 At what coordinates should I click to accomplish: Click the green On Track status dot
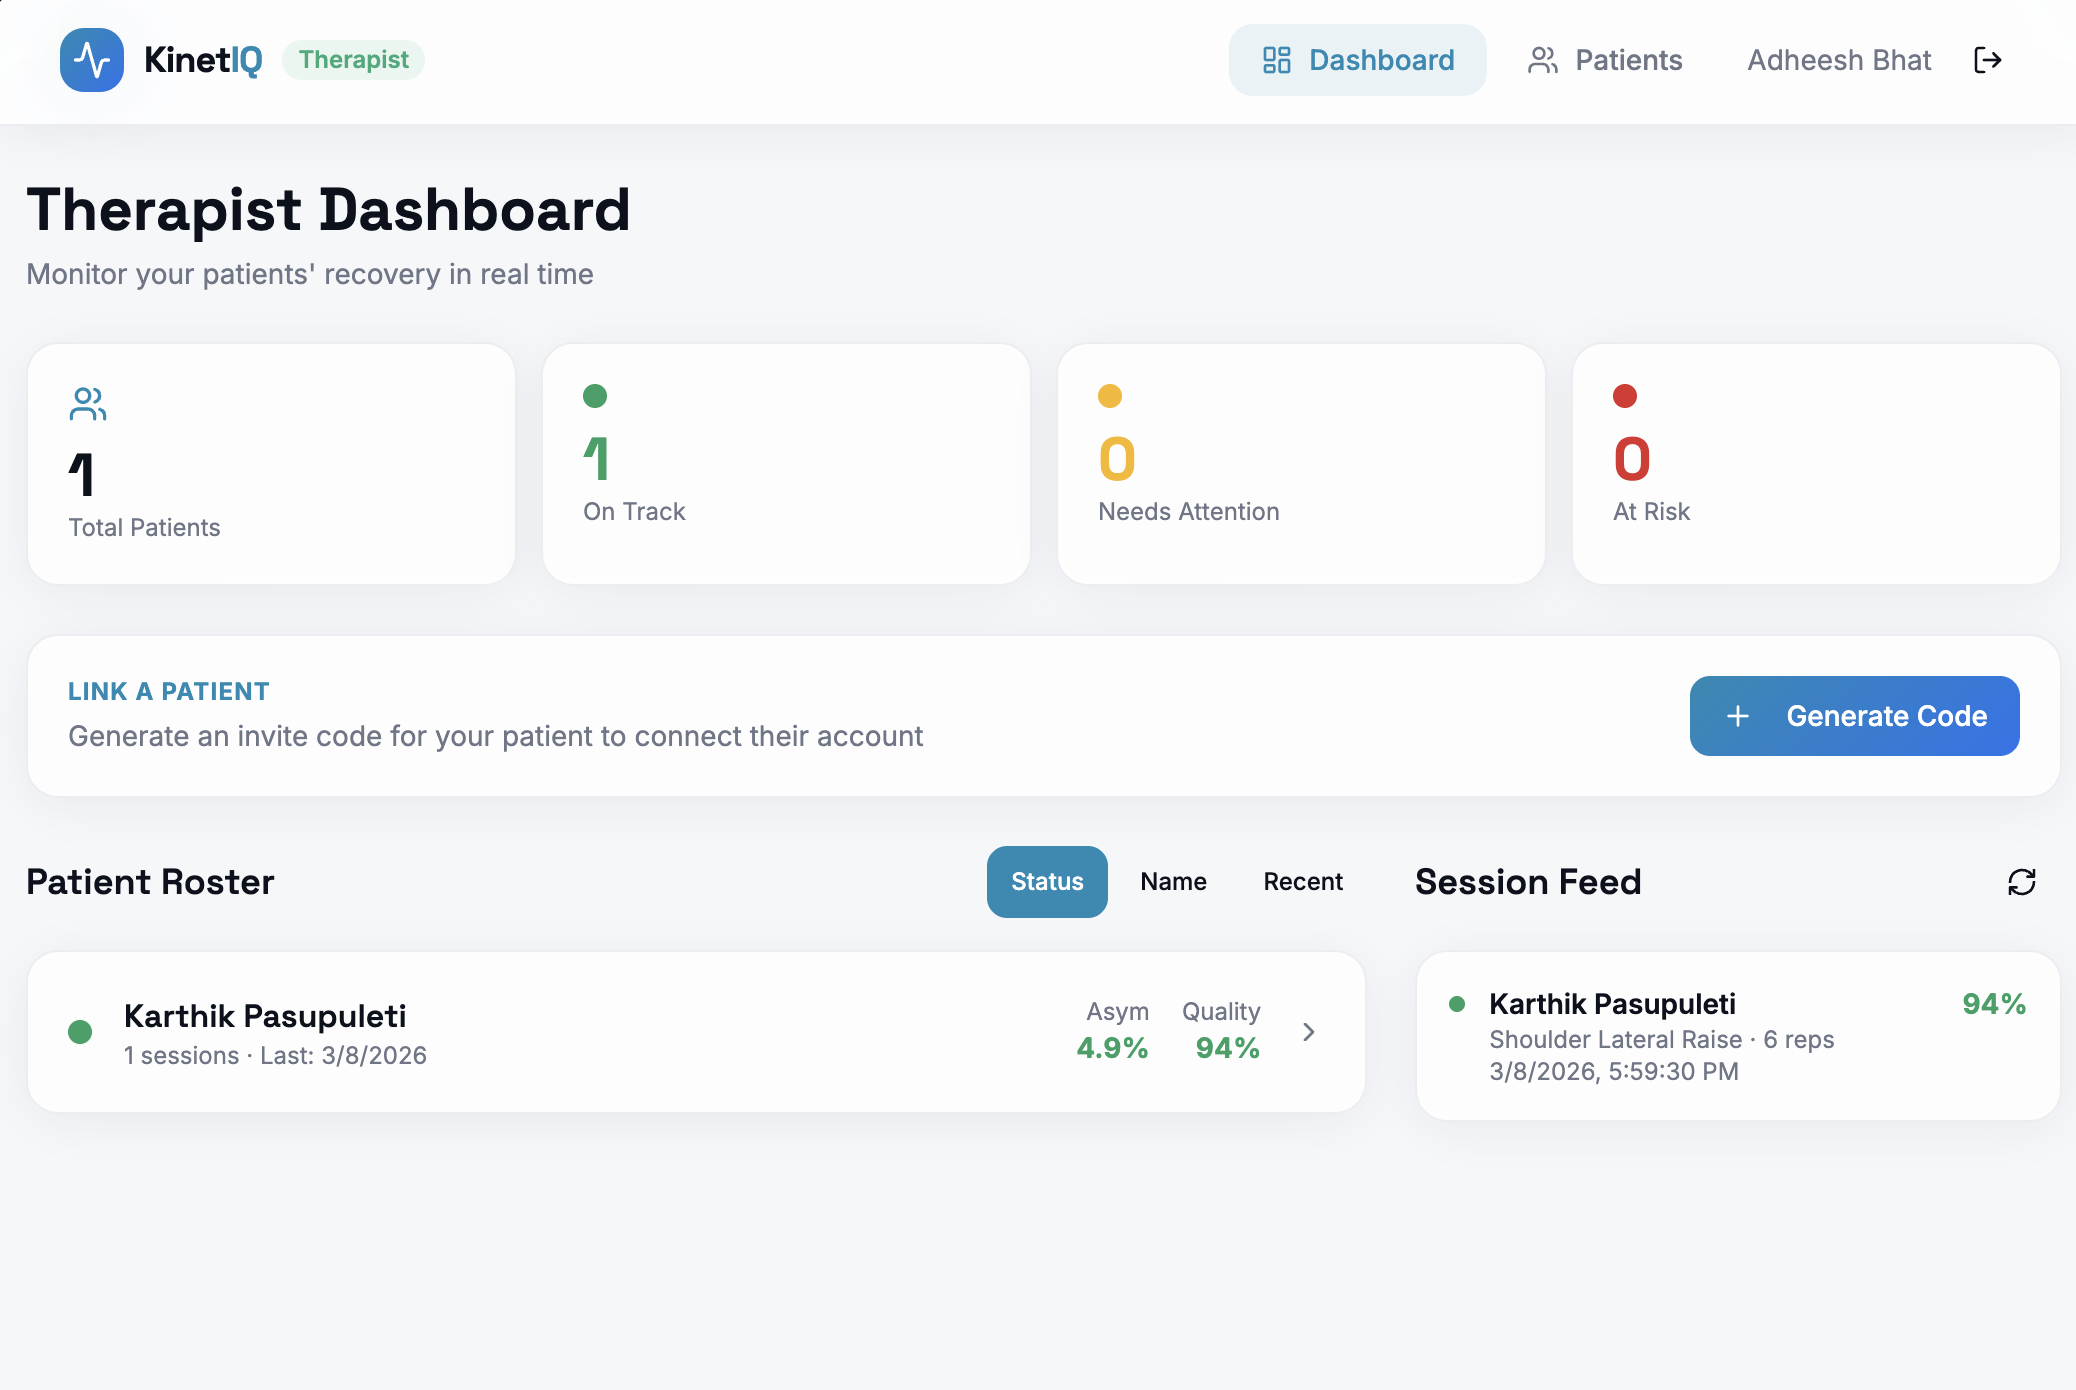coord(595,396)
